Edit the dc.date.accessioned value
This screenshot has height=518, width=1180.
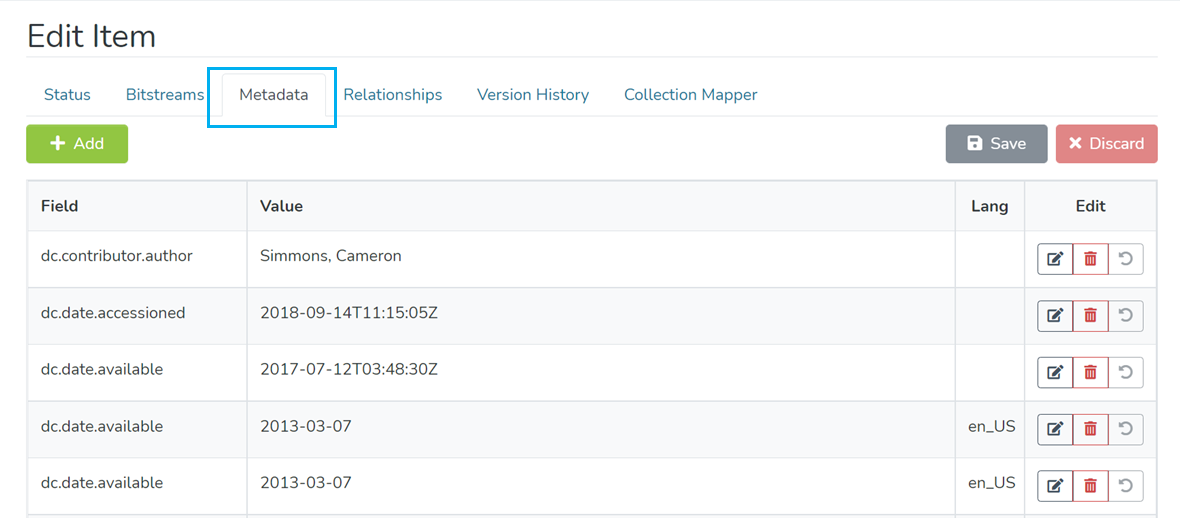tap(1054, 316)
